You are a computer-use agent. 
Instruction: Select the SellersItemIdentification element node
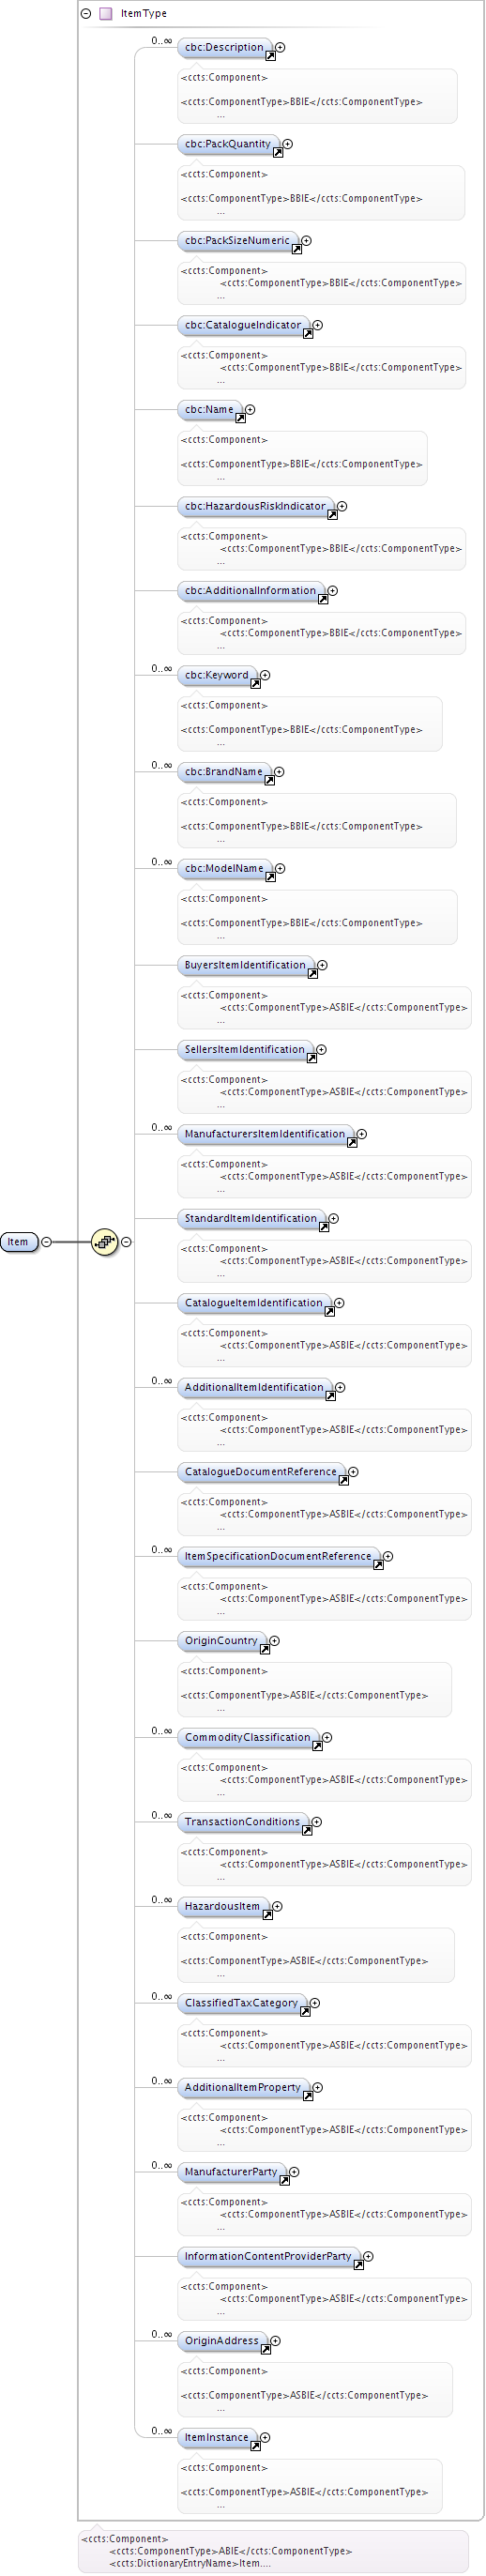[245, 1050]
